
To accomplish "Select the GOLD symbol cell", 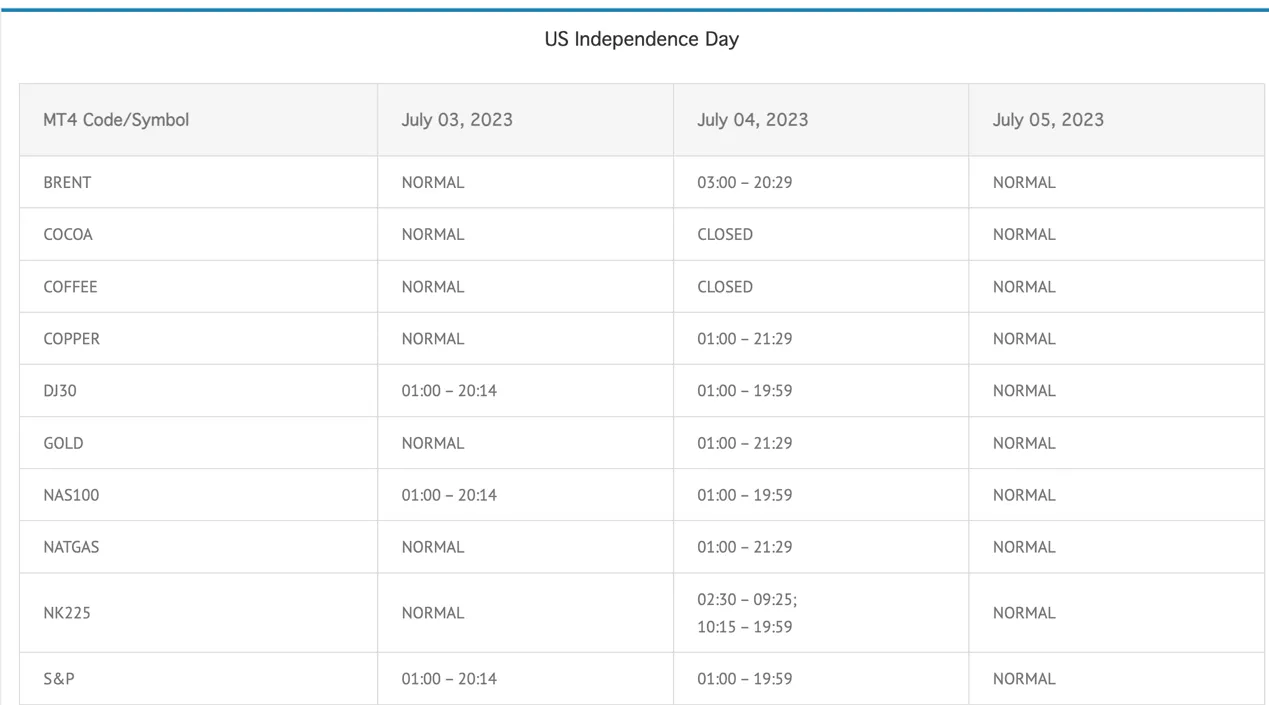I will pyautogui.click(x=198, y=442).
